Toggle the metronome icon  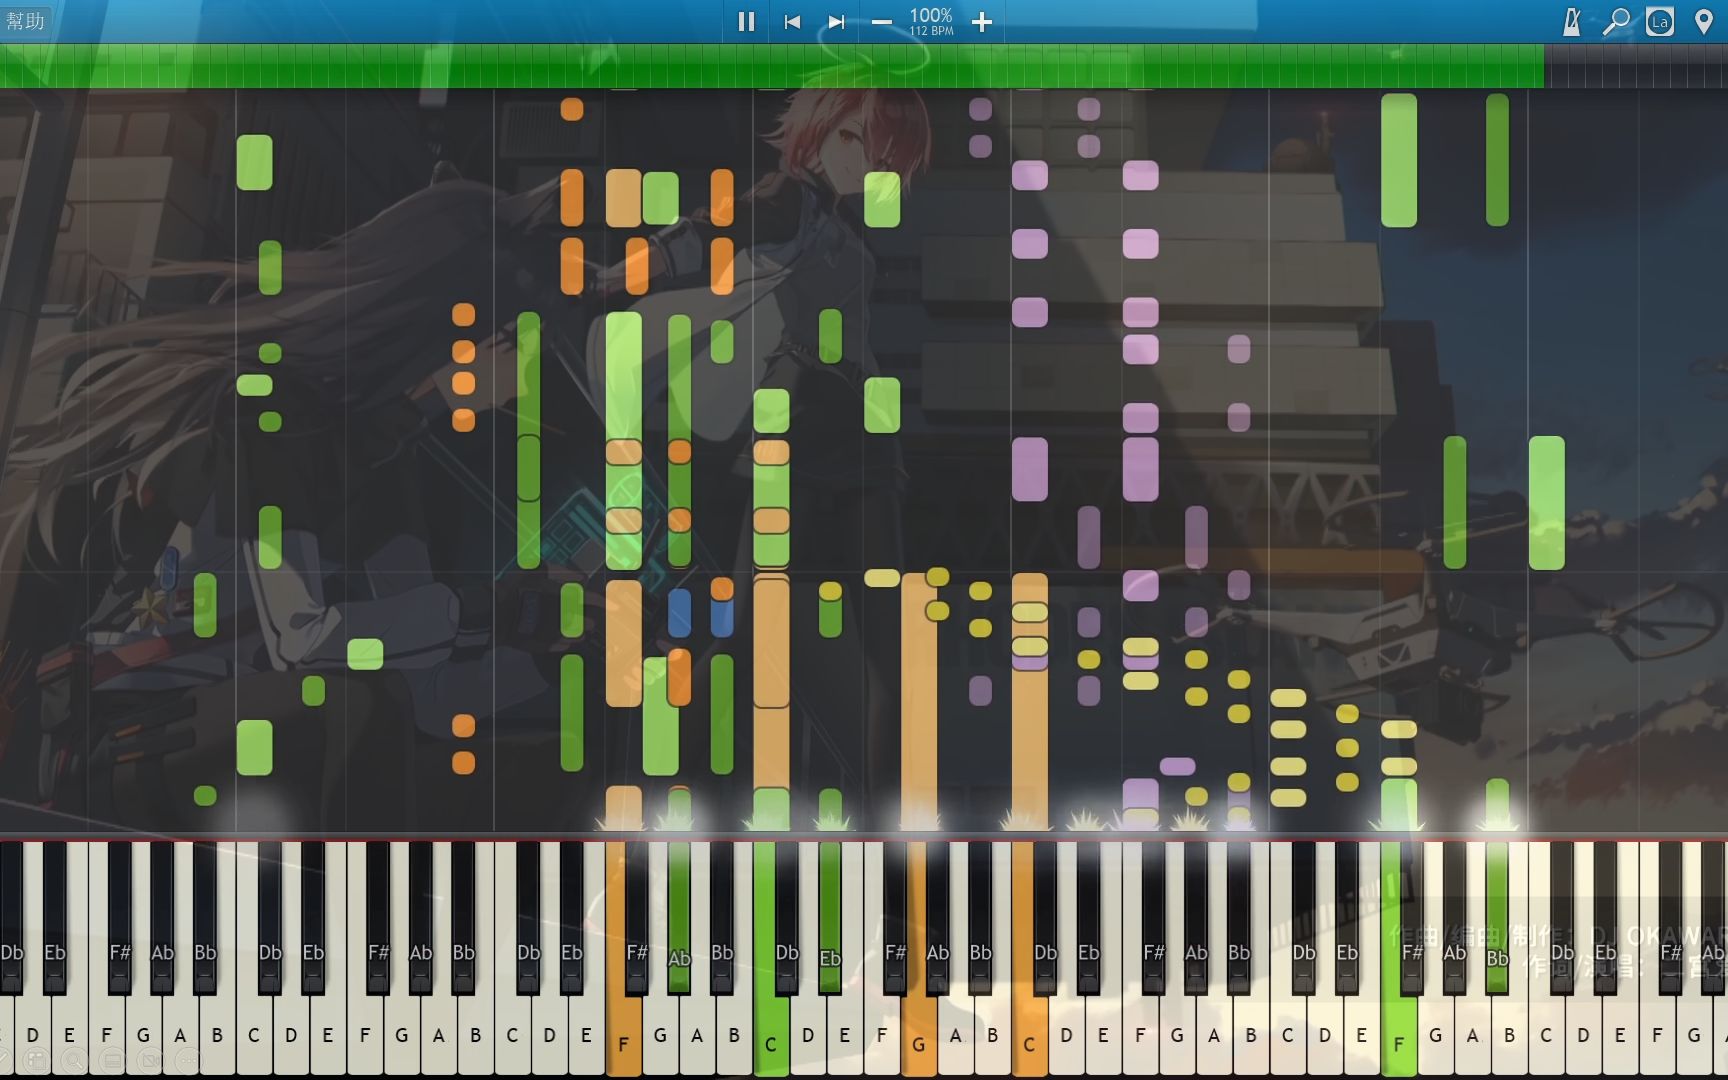[x=1572, y=21]
